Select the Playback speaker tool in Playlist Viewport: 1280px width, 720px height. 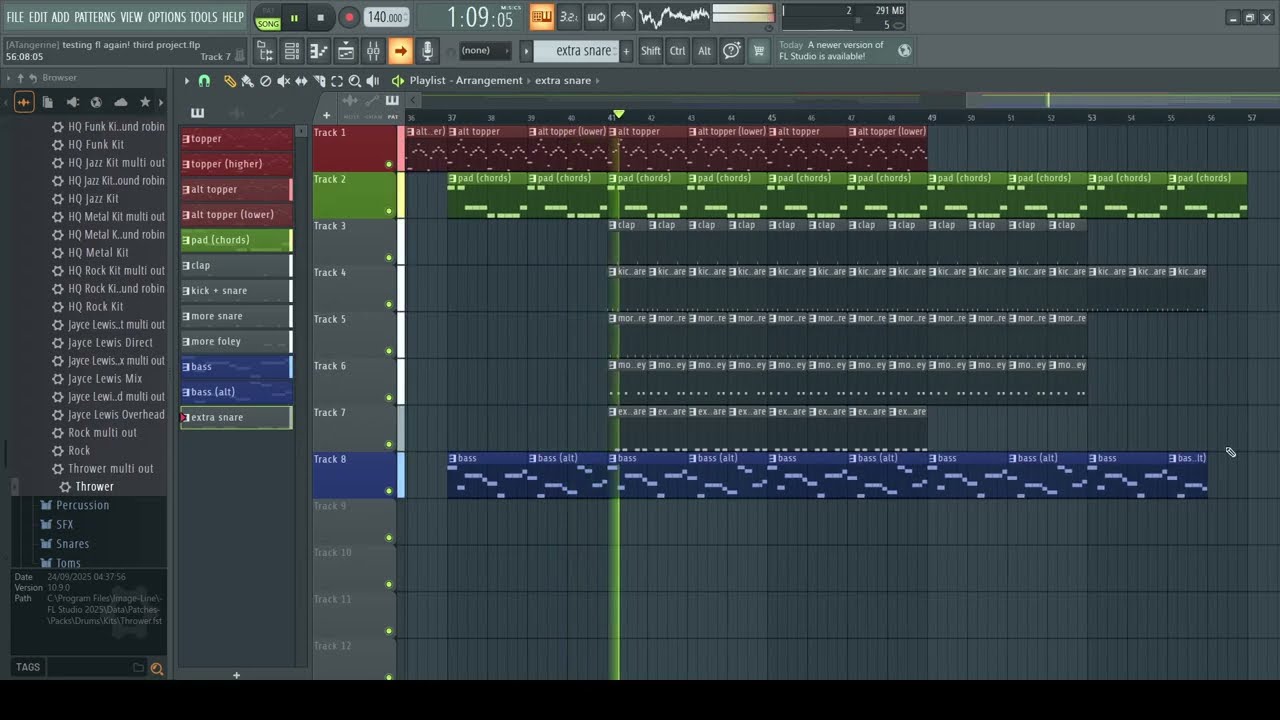click(373, 81)
